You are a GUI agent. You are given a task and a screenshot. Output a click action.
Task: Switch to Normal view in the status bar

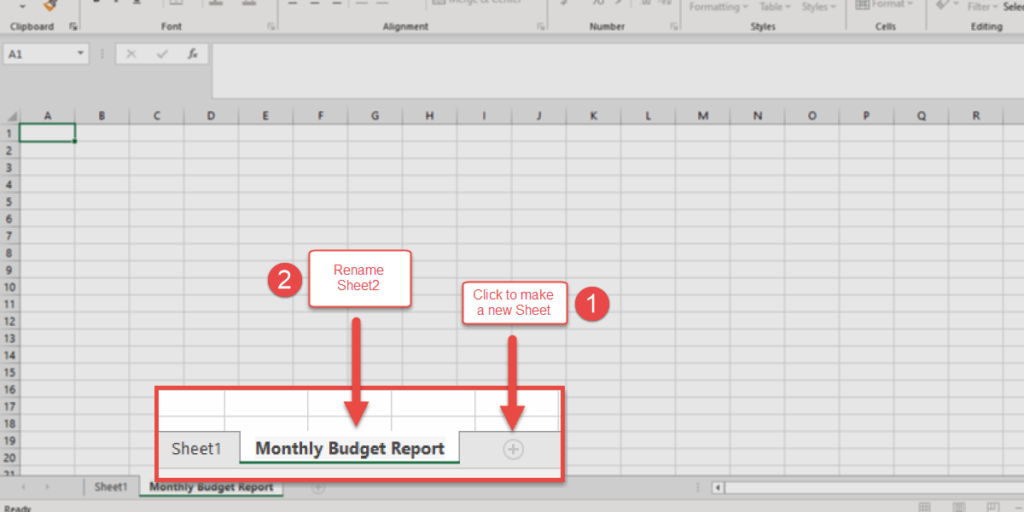pyautogui.click(x=925, y=507)
